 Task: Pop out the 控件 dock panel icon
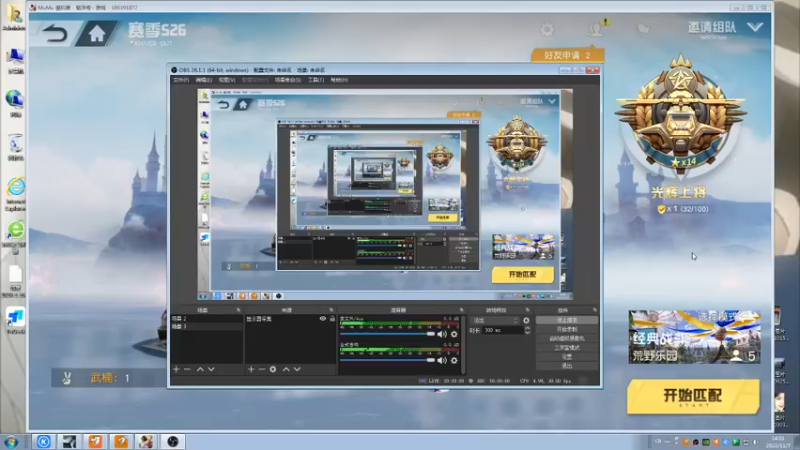(594, 310)
